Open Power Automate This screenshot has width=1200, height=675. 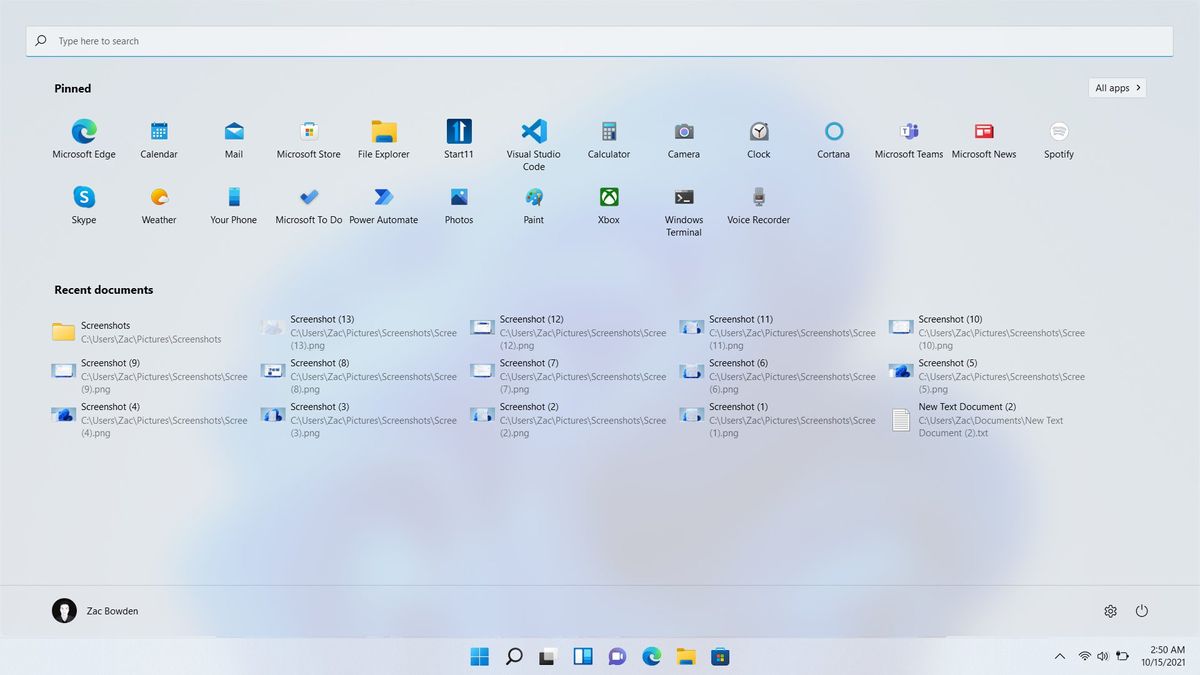tap(383, 198)
